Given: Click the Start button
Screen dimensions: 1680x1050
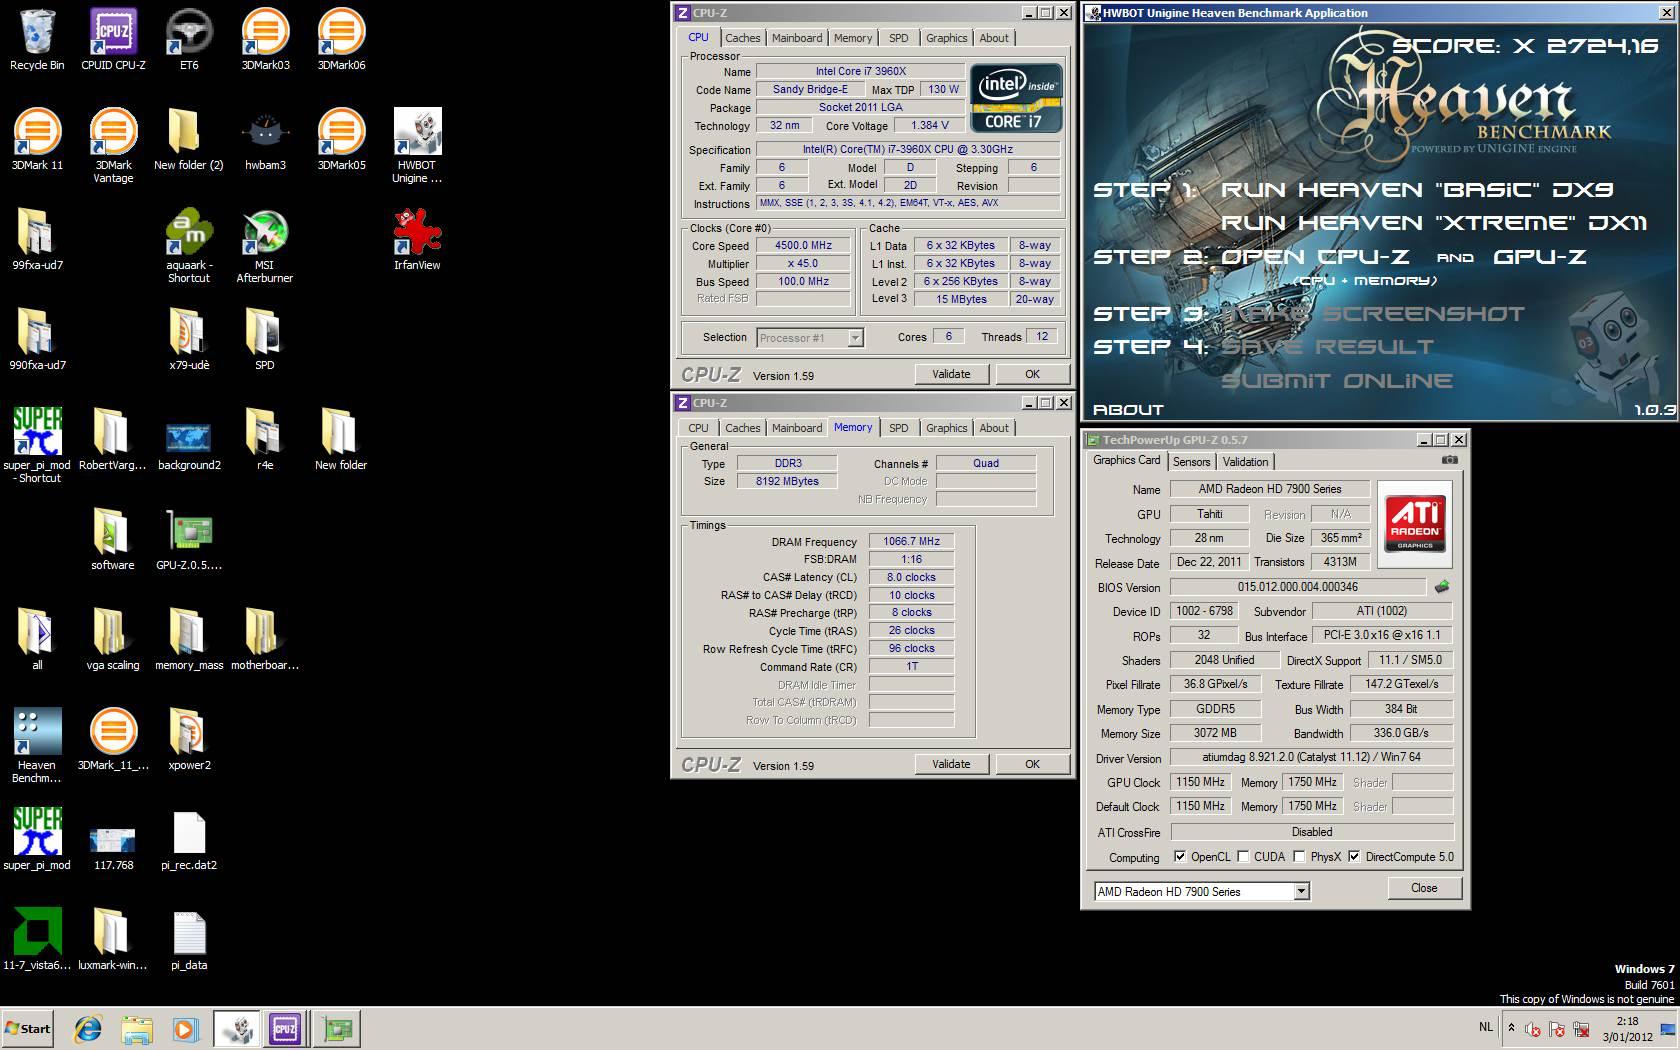Looking at the screenshot, I should click(27, 1028).
